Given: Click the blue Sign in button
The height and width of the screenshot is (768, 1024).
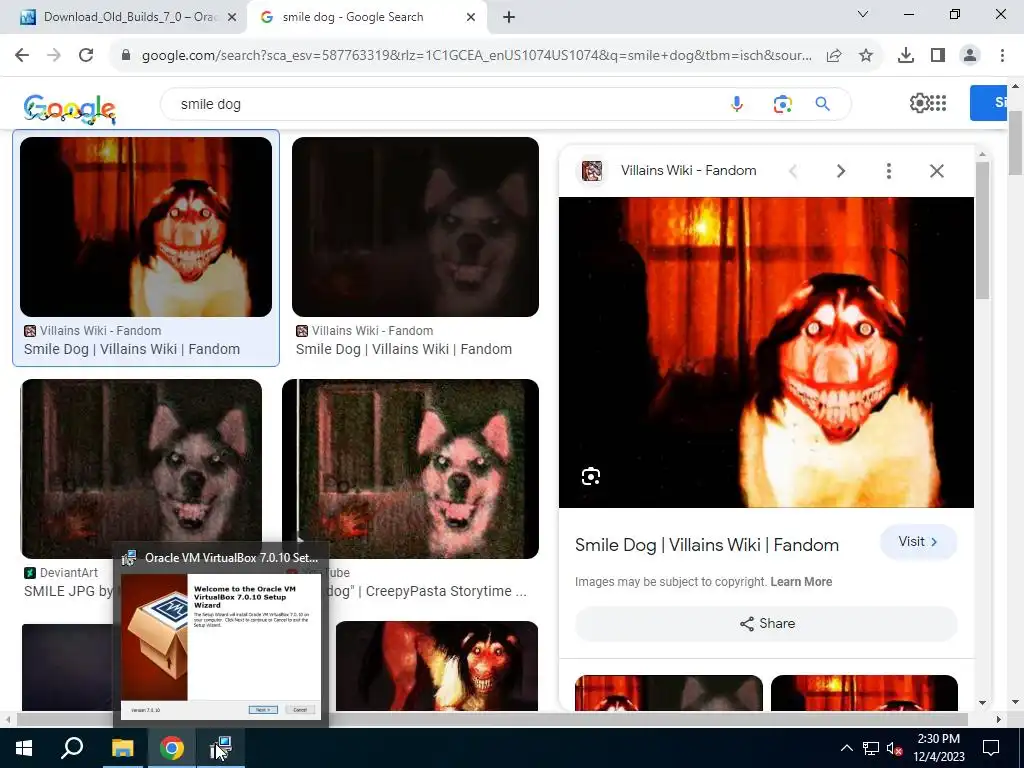Looking at the screenshot, I should [988, 103].
